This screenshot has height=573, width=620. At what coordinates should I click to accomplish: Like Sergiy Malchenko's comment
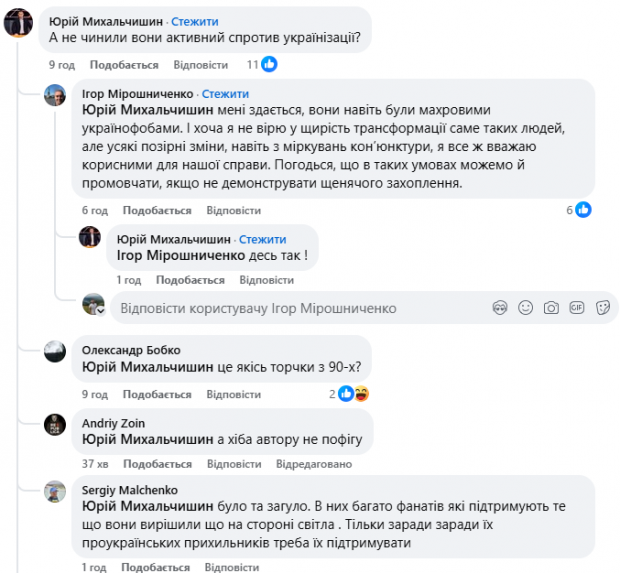(155, 567)
